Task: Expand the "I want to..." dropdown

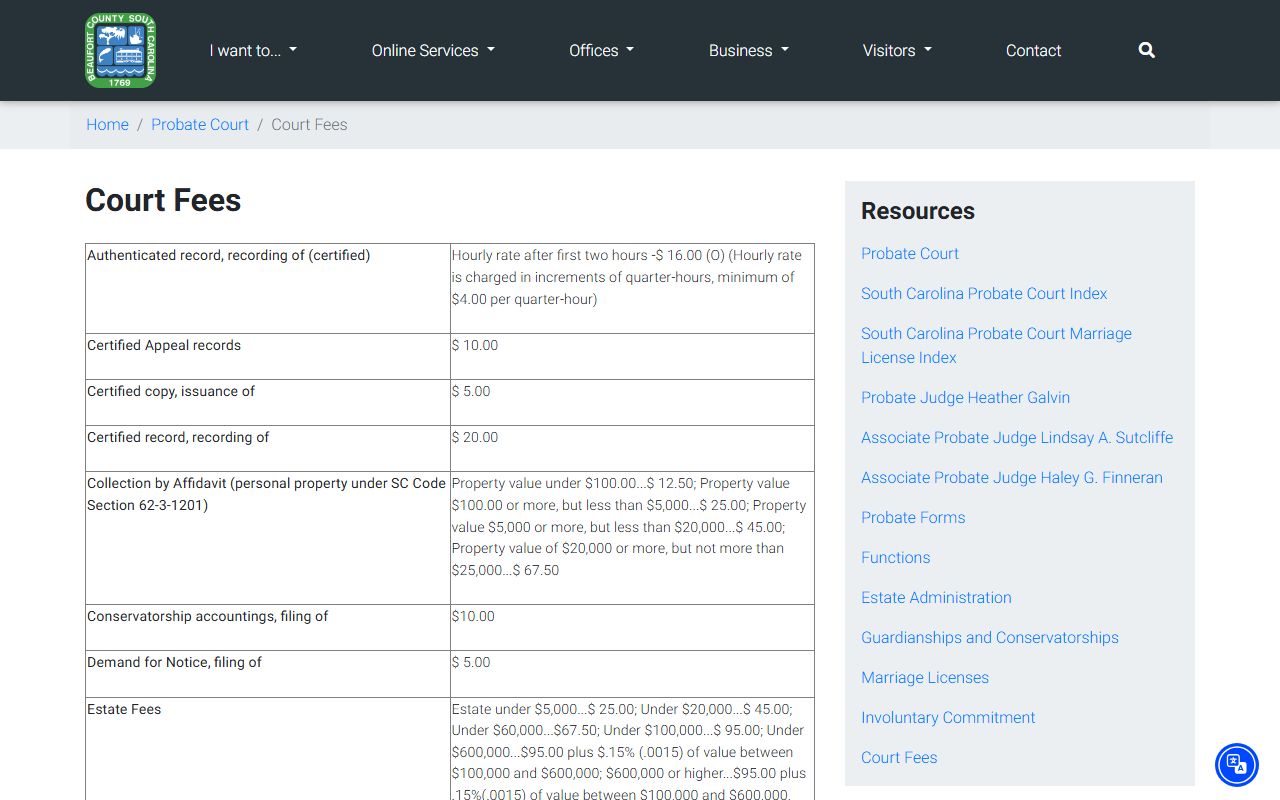Action: point(253,50)
